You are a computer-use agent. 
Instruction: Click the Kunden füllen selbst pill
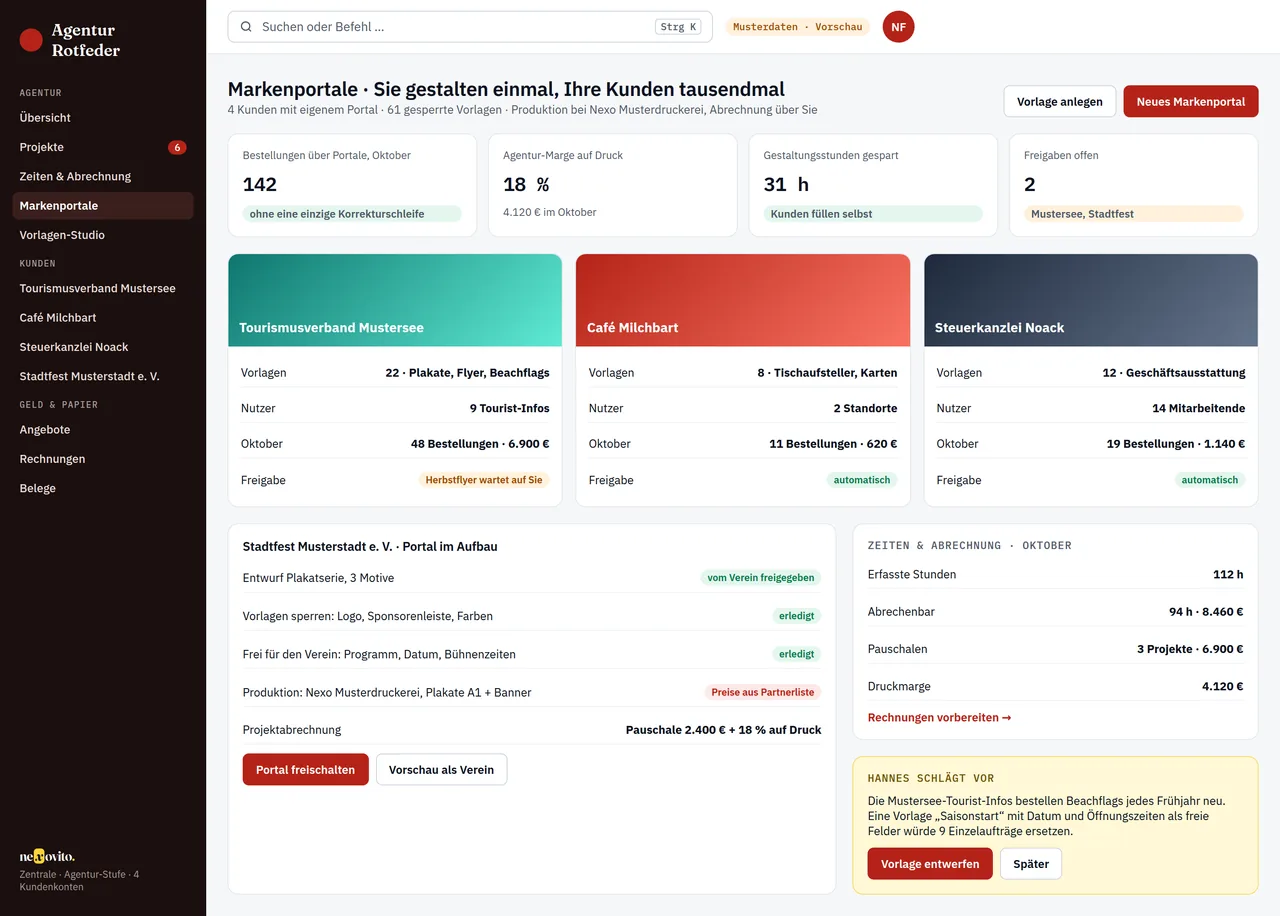coord(873,214)
